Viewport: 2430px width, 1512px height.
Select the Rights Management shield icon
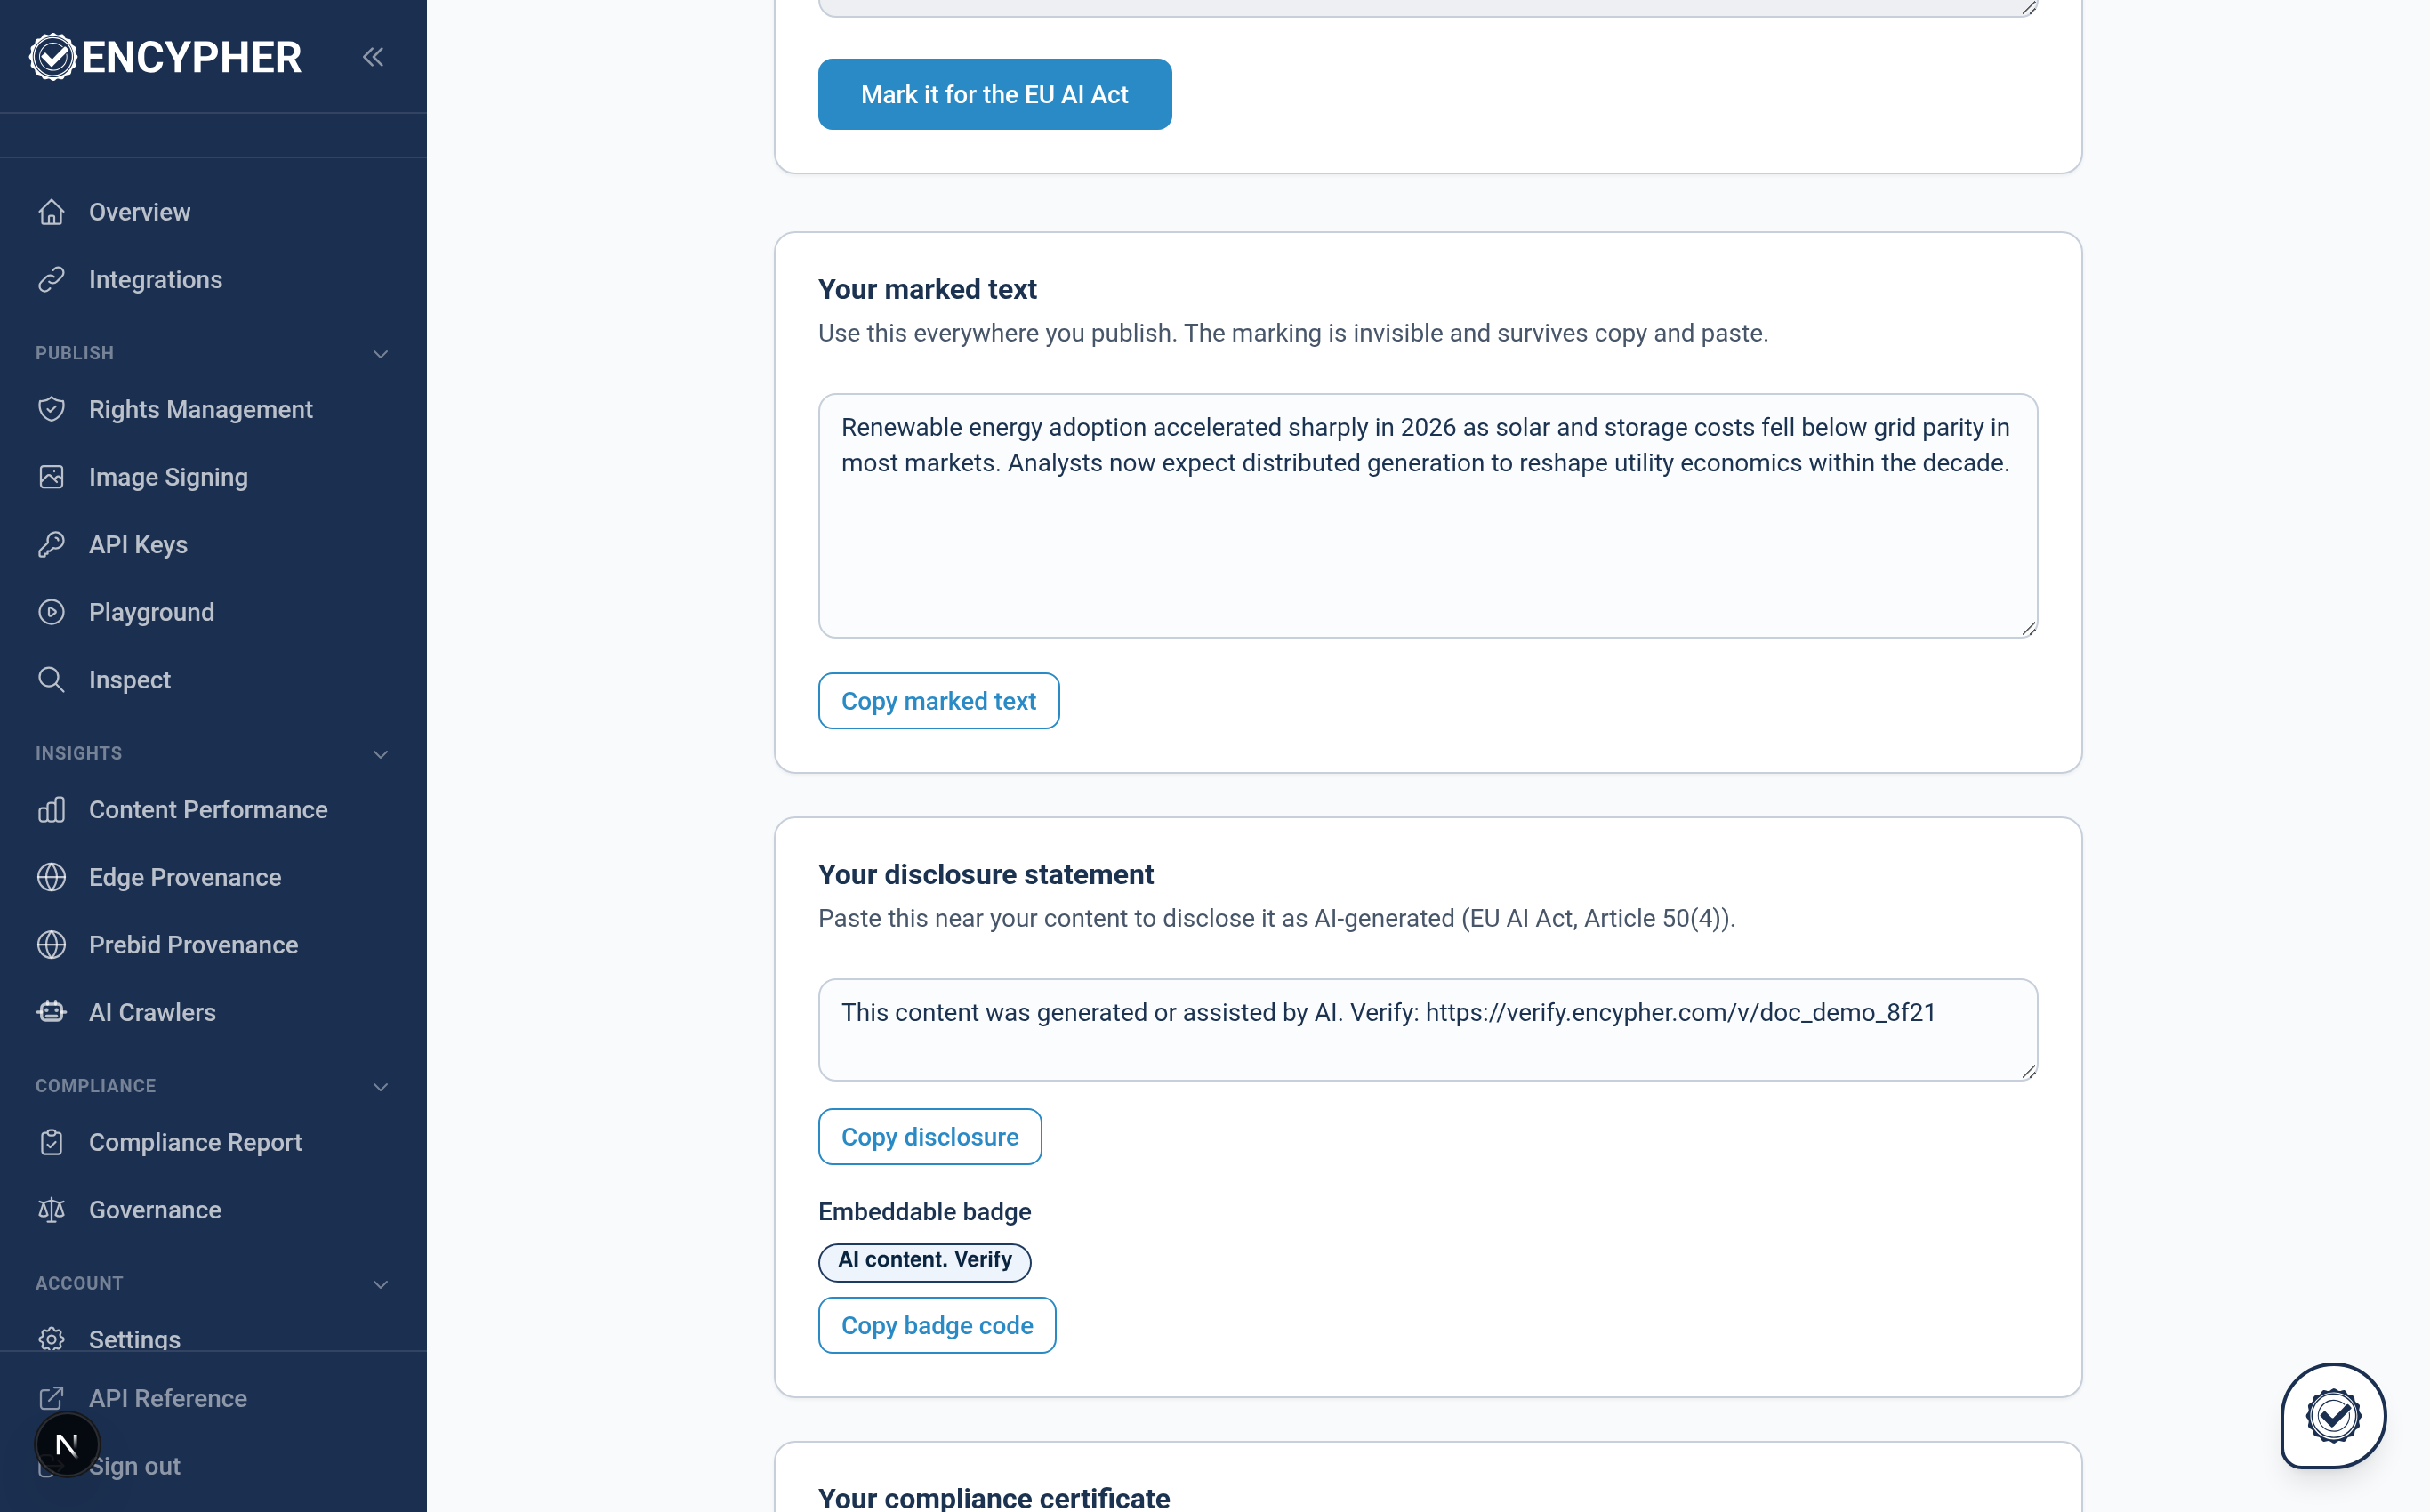coord(52,409)
